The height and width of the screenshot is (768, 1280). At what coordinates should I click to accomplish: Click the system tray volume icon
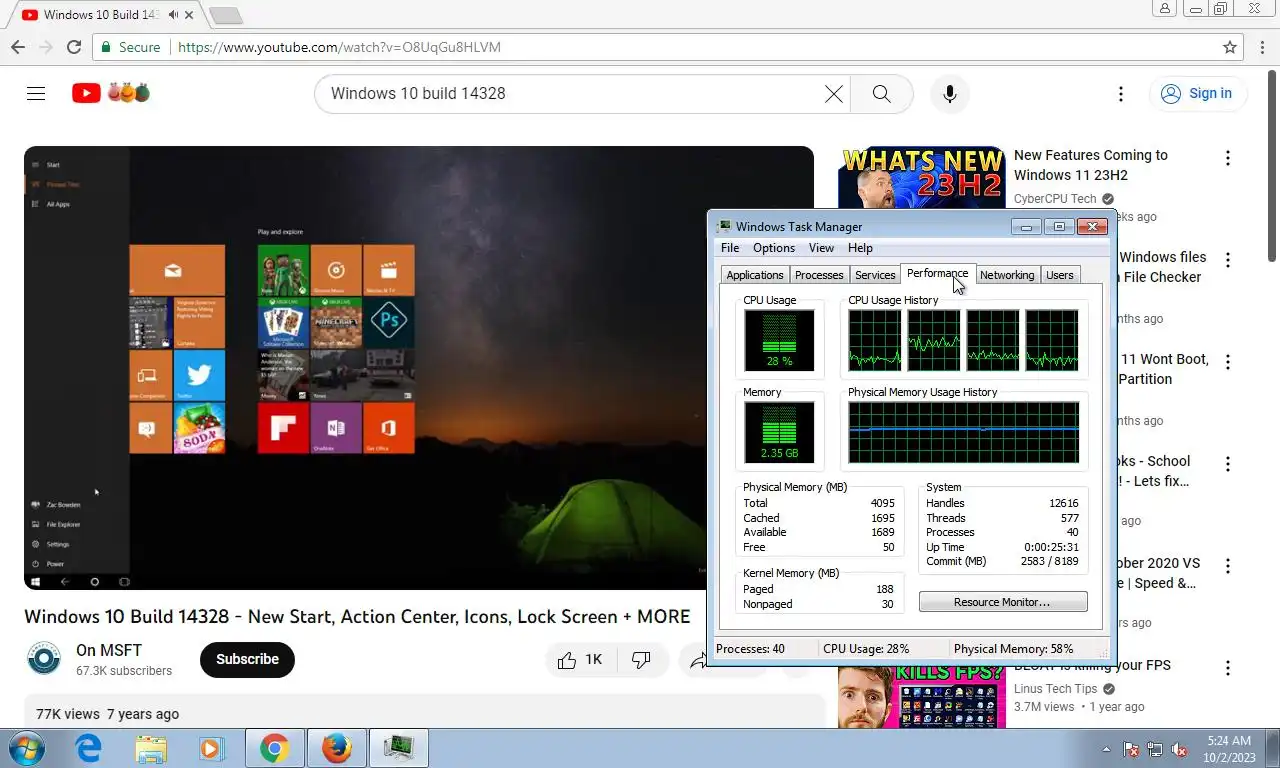click(1180, 749)
